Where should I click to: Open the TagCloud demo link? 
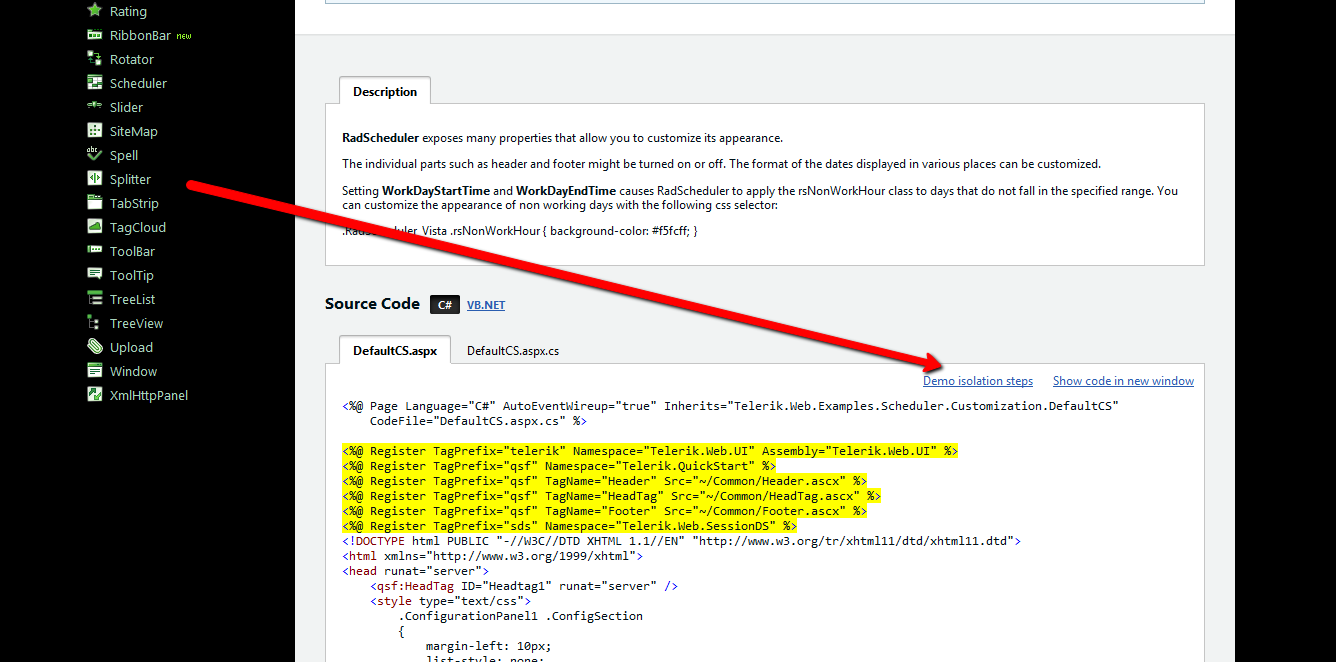(138, 228)
